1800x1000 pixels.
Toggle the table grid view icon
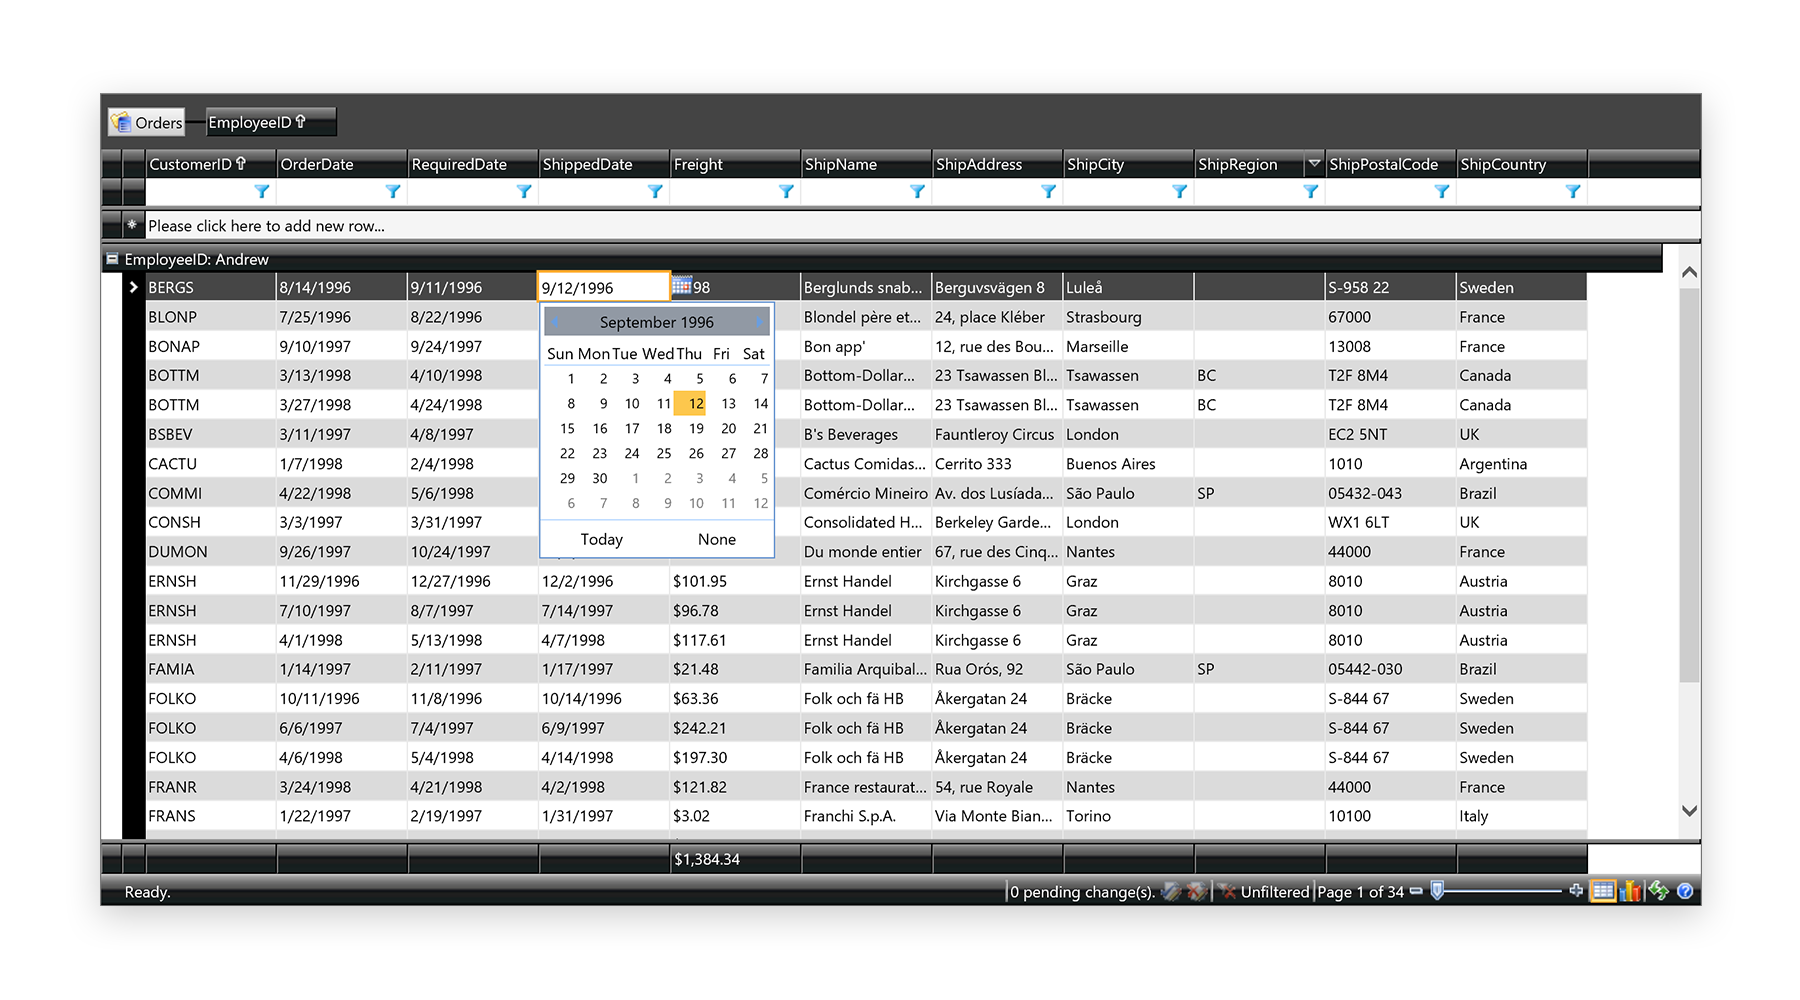(x=1603, y=891)
